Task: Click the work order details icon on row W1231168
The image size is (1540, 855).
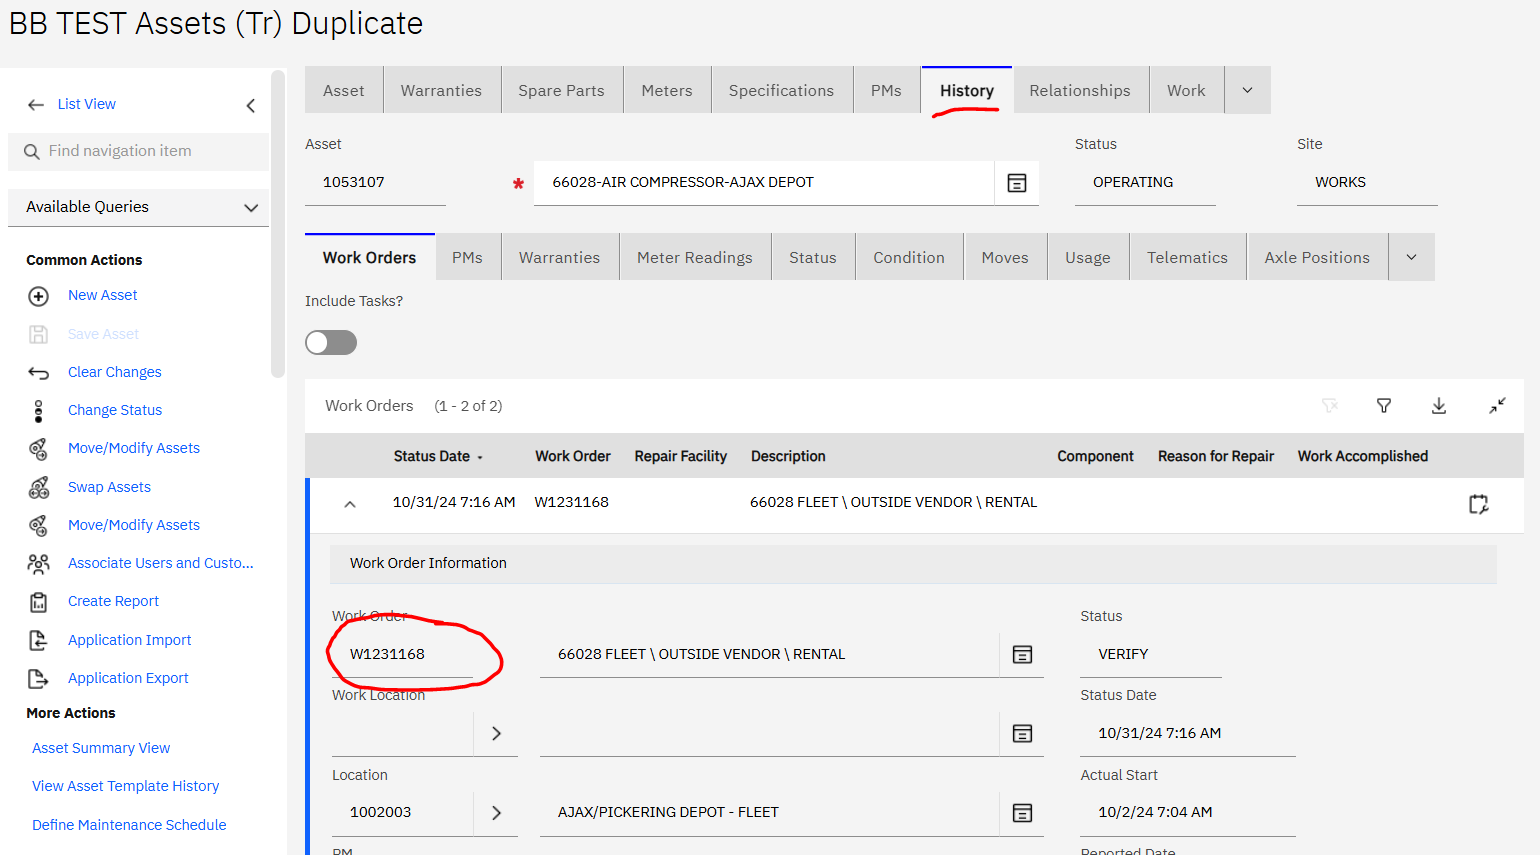Action: [x=1479, y=504]
